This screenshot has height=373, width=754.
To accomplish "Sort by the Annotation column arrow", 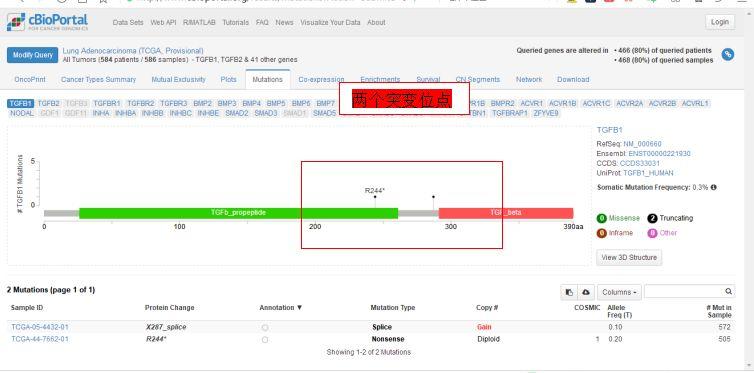I will 300,308.
